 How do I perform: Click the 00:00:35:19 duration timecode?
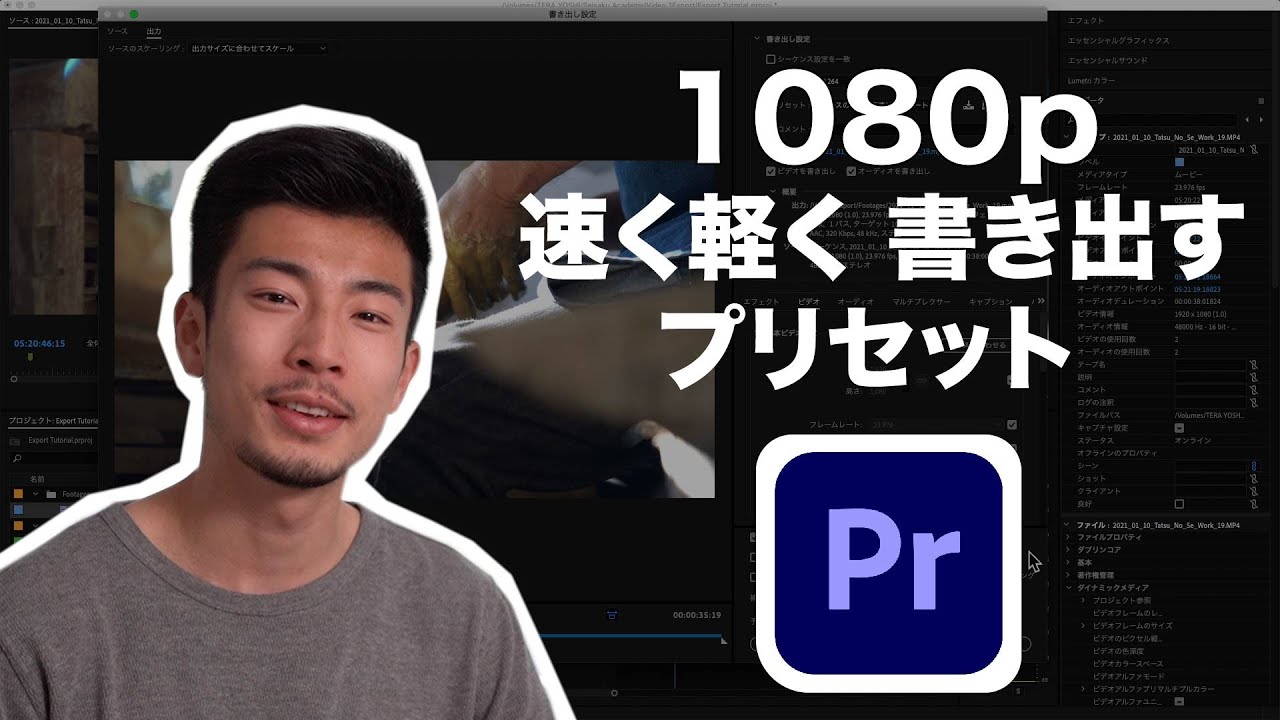(697, 615)
